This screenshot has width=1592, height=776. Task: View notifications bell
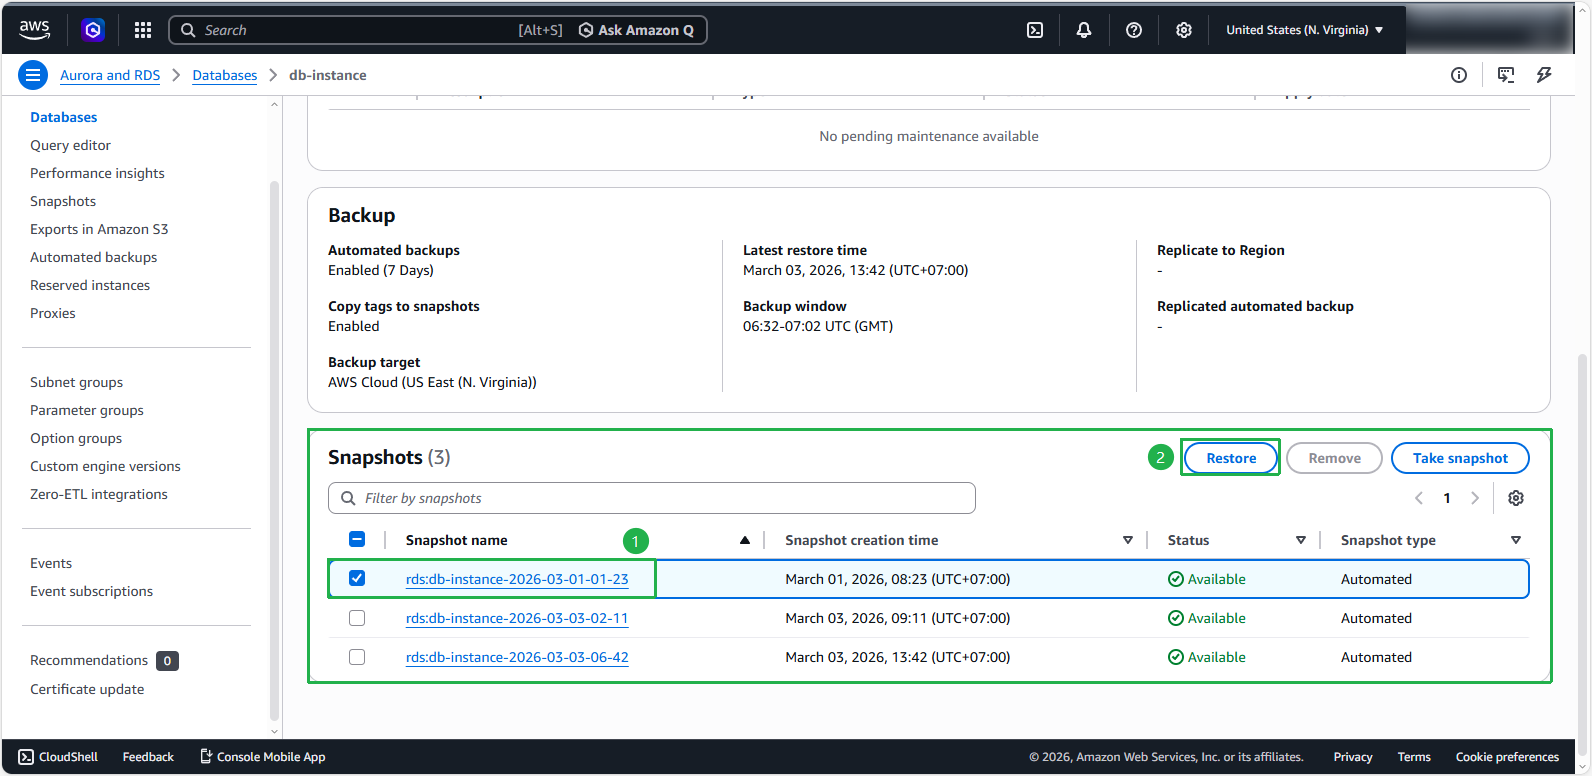point(1084,30)
